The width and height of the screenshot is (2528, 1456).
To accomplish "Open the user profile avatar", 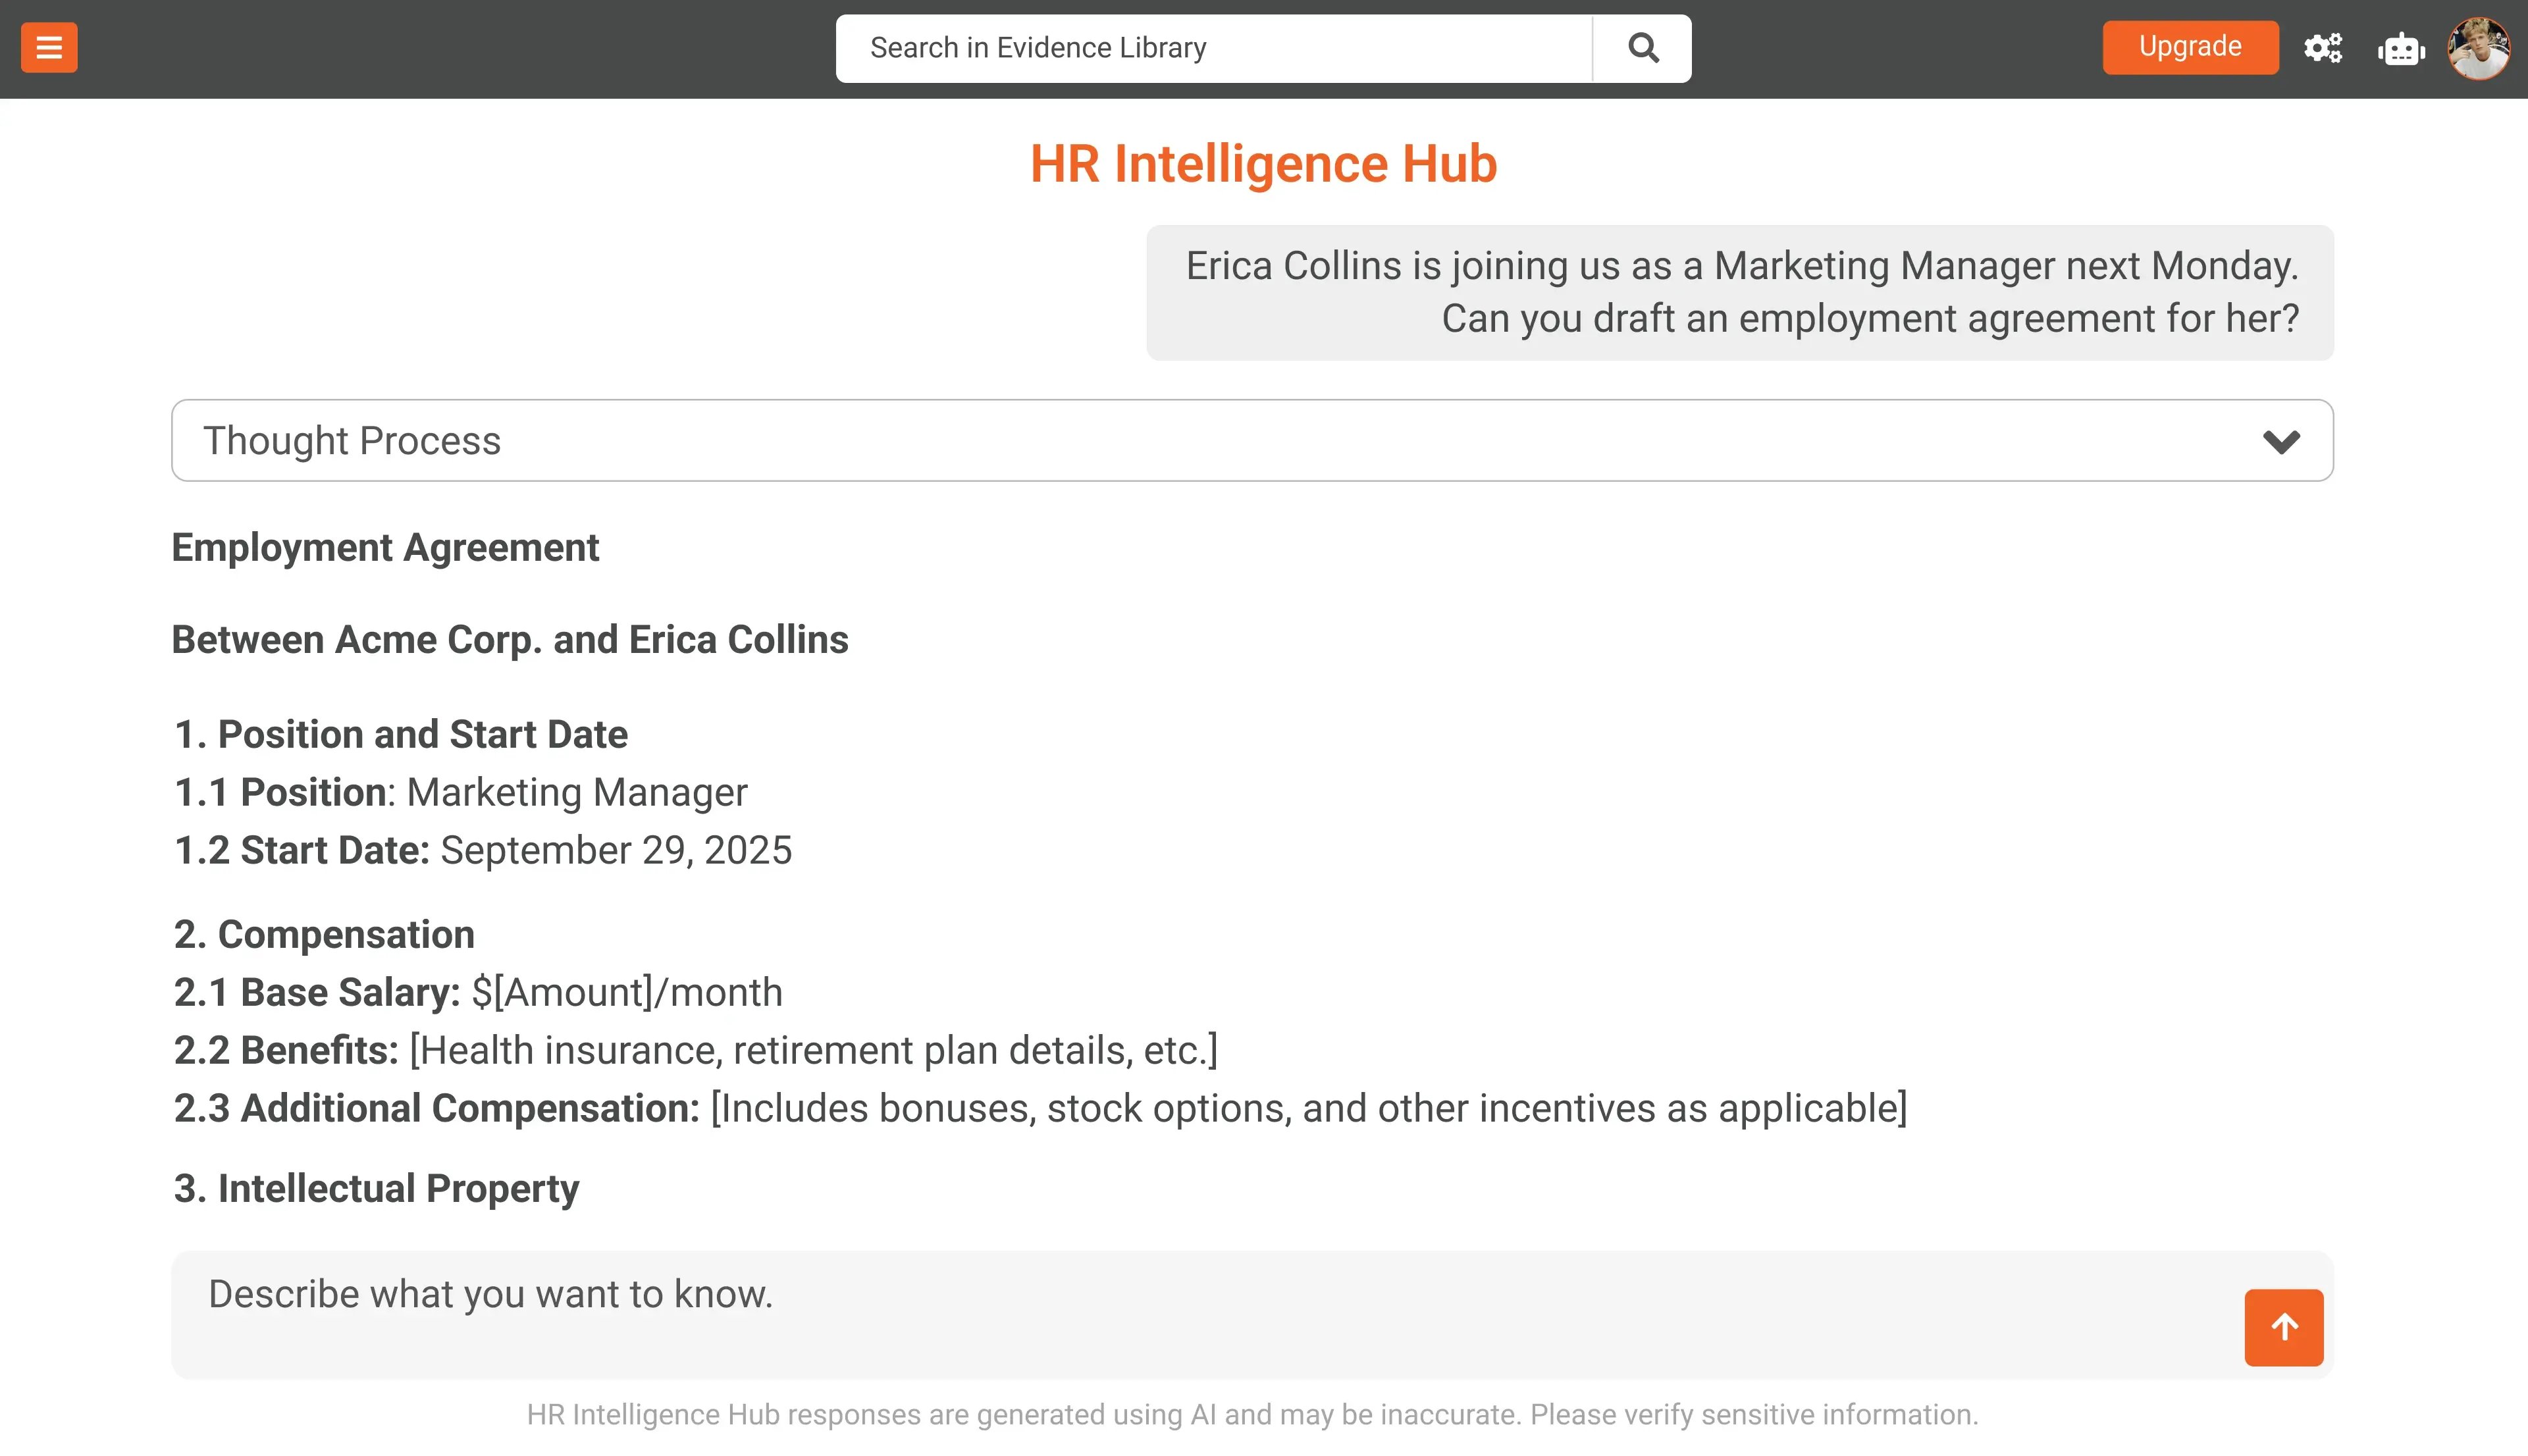I will point(2478,48).
